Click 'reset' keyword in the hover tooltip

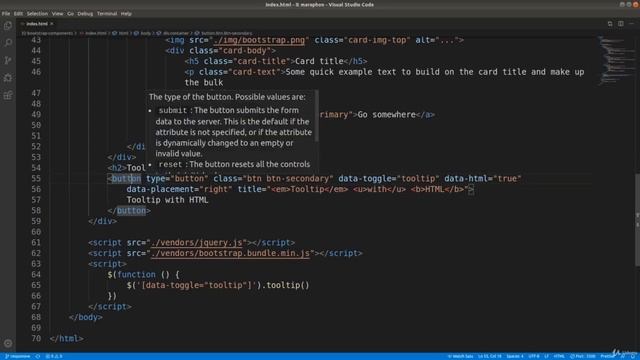[170, 164]
